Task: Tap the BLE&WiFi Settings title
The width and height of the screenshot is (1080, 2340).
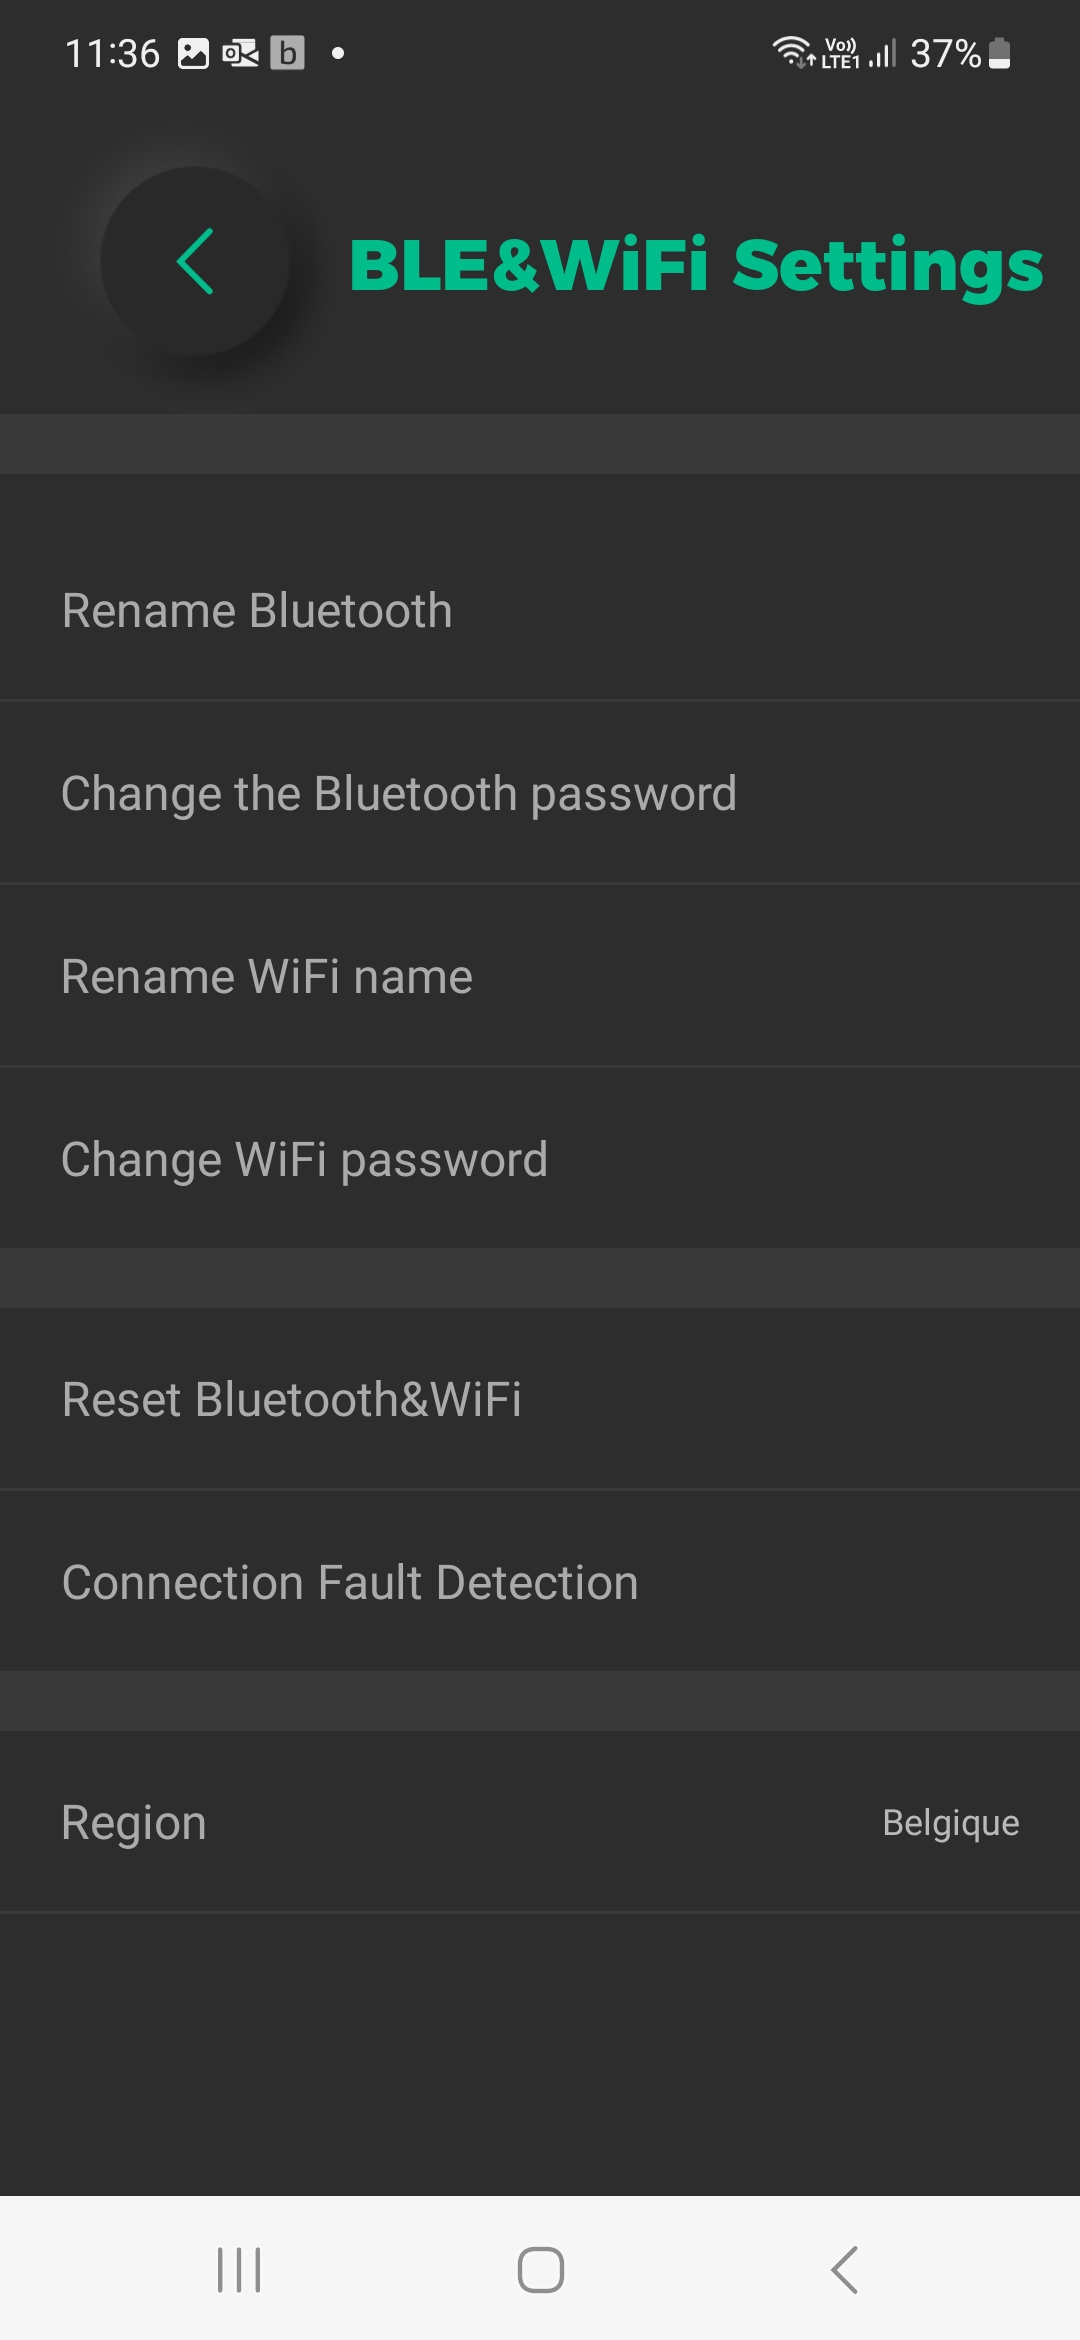Action: pos(696,266)
